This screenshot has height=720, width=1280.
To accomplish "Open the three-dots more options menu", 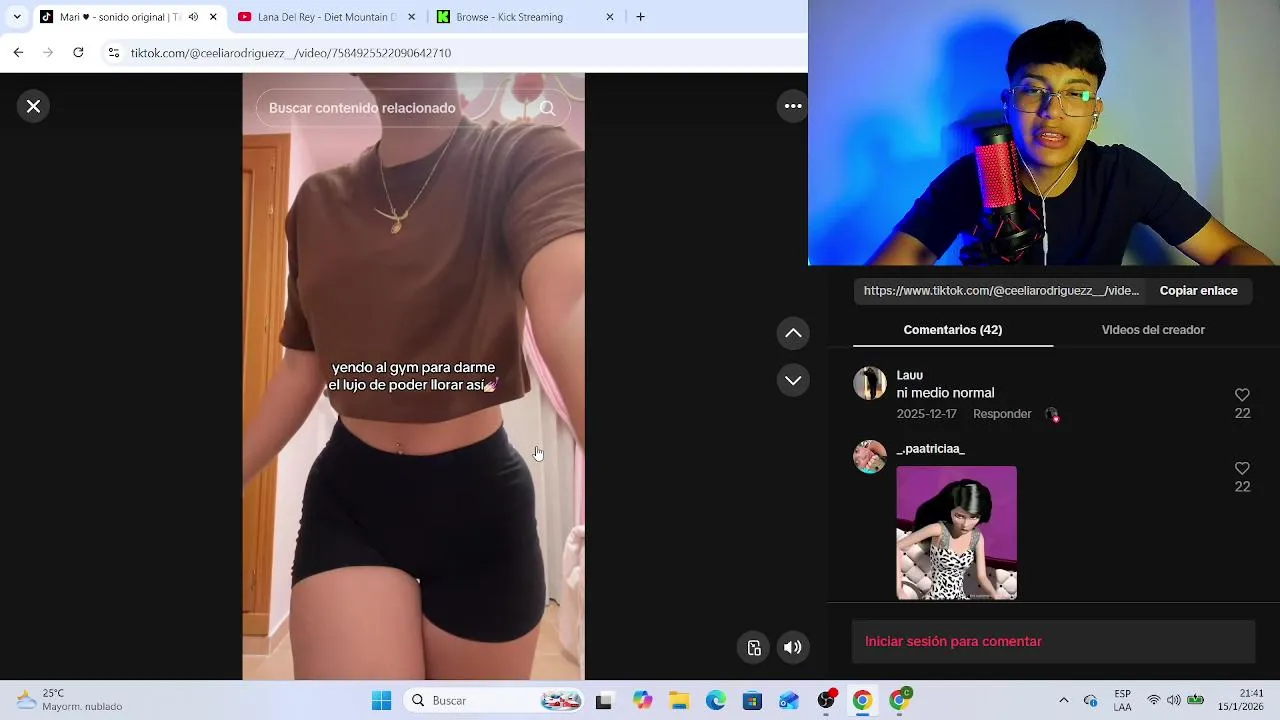I will (x=793, y=106).
